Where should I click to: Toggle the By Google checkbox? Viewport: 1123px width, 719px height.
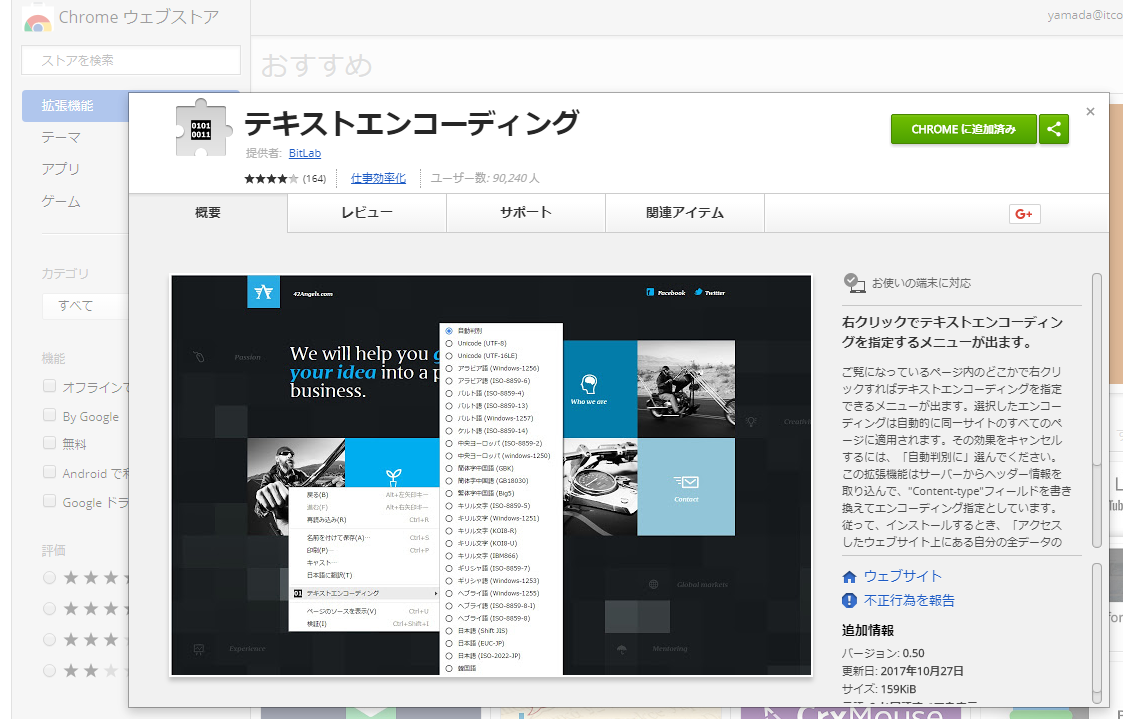49,415
